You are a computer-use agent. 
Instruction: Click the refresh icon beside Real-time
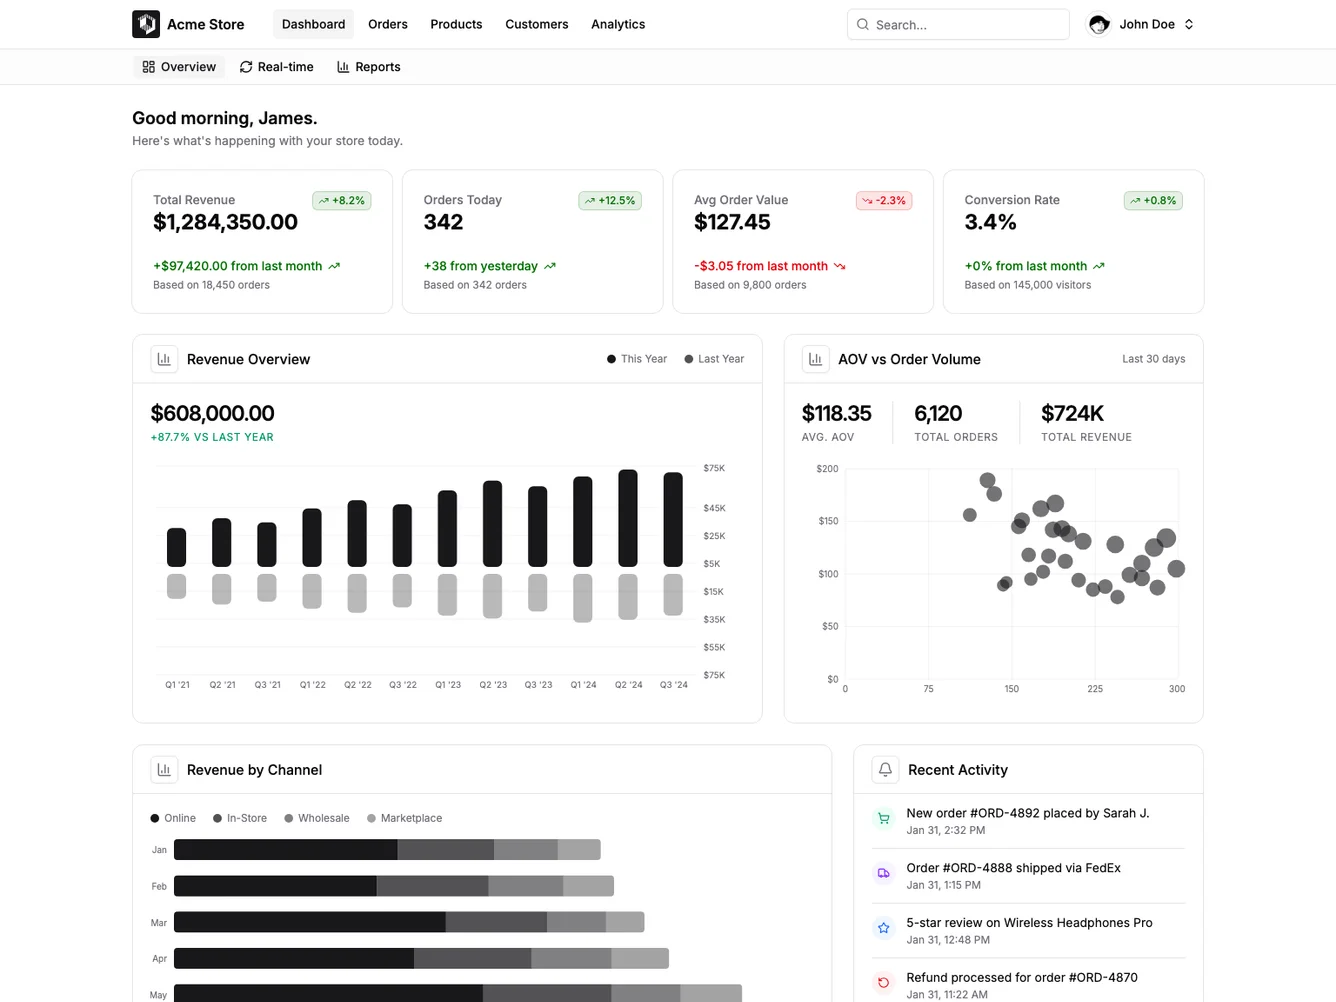coord(245,66)
